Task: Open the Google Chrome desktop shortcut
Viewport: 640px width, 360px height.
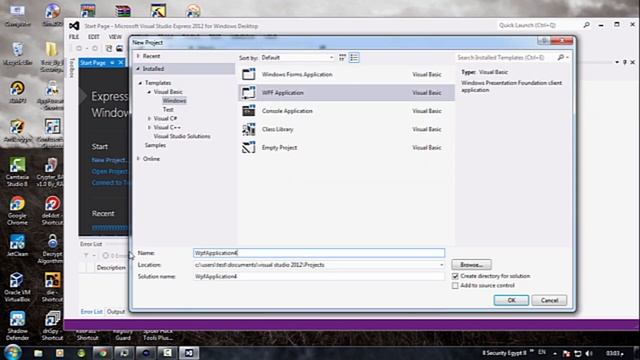Action: [x=17, y=211]
